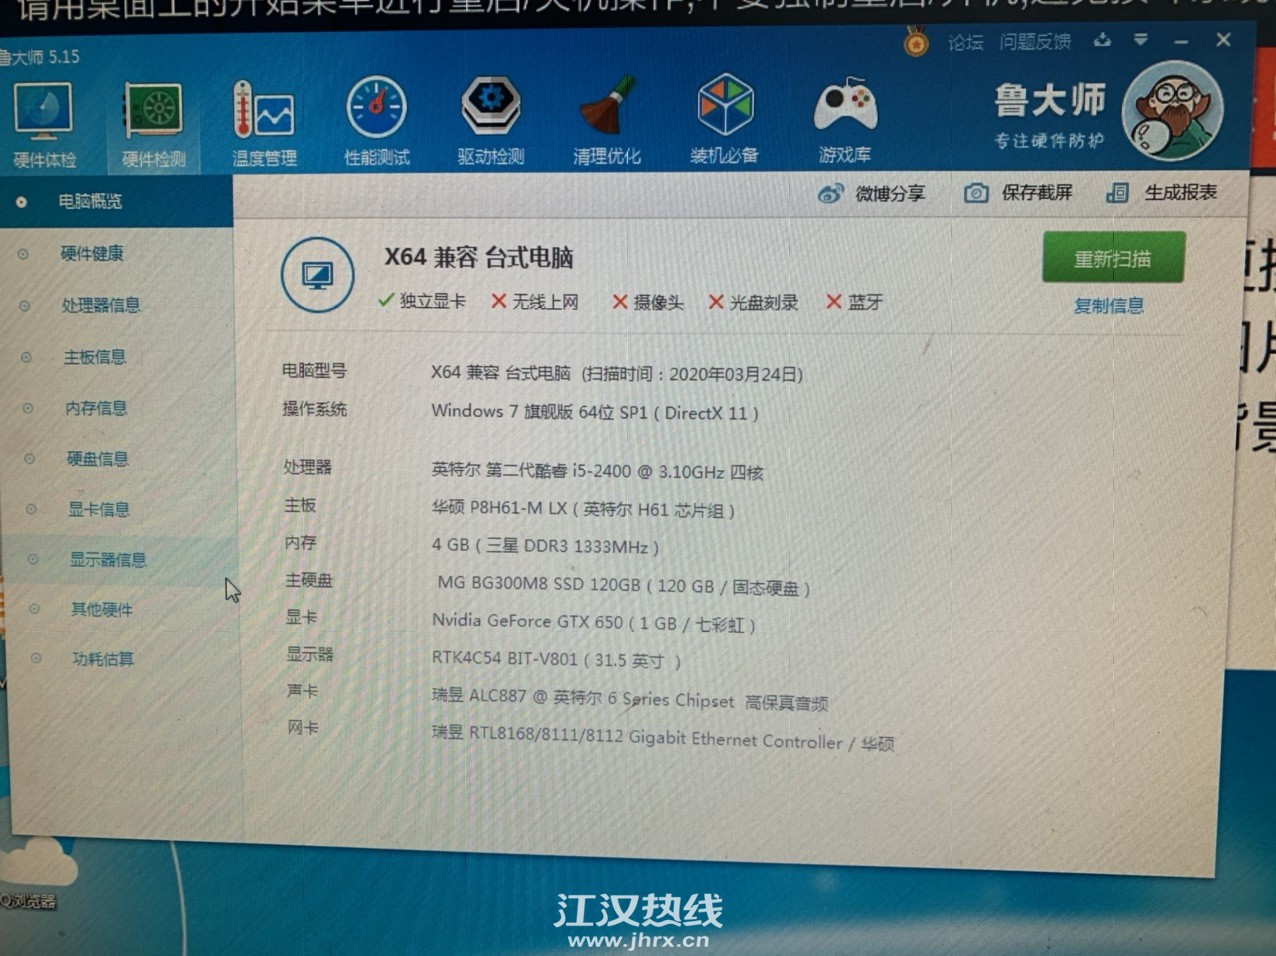This screenshot has height=956, width=1276.
Task: Open the 论坛 forum link
Action: coord(965,42)
